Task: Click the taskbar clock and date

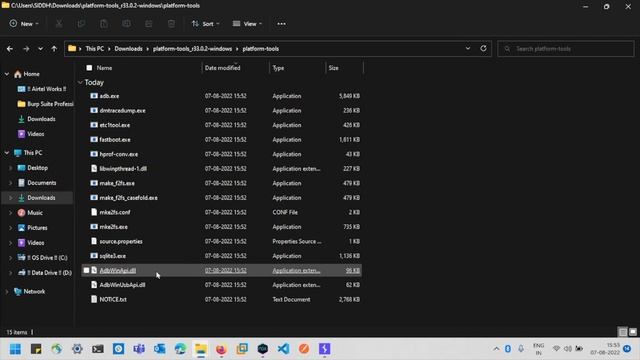Action: click(605, 349)
